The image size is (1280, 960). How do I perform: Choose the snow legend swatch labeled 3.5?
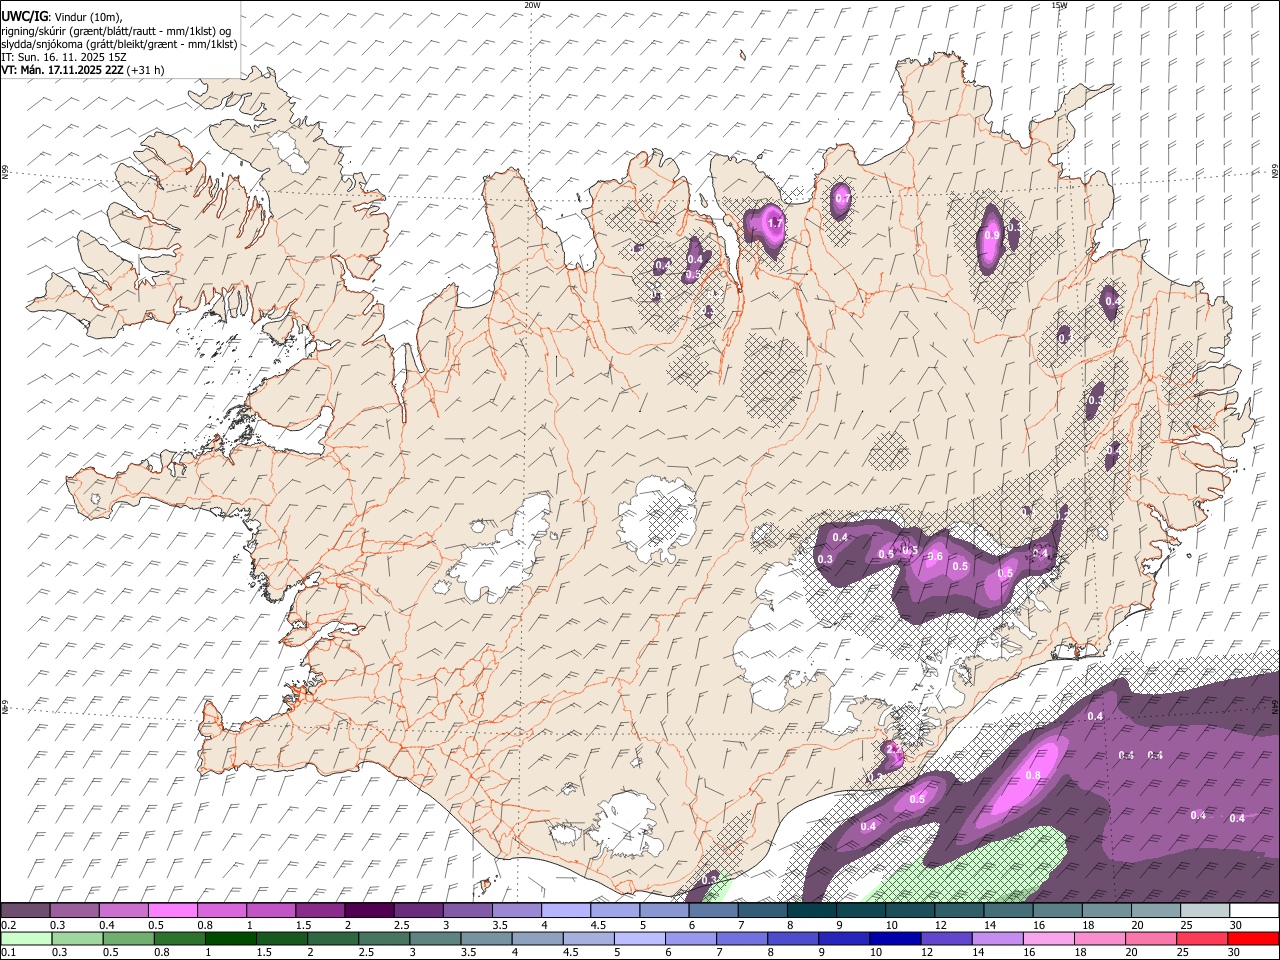(516, 910)
